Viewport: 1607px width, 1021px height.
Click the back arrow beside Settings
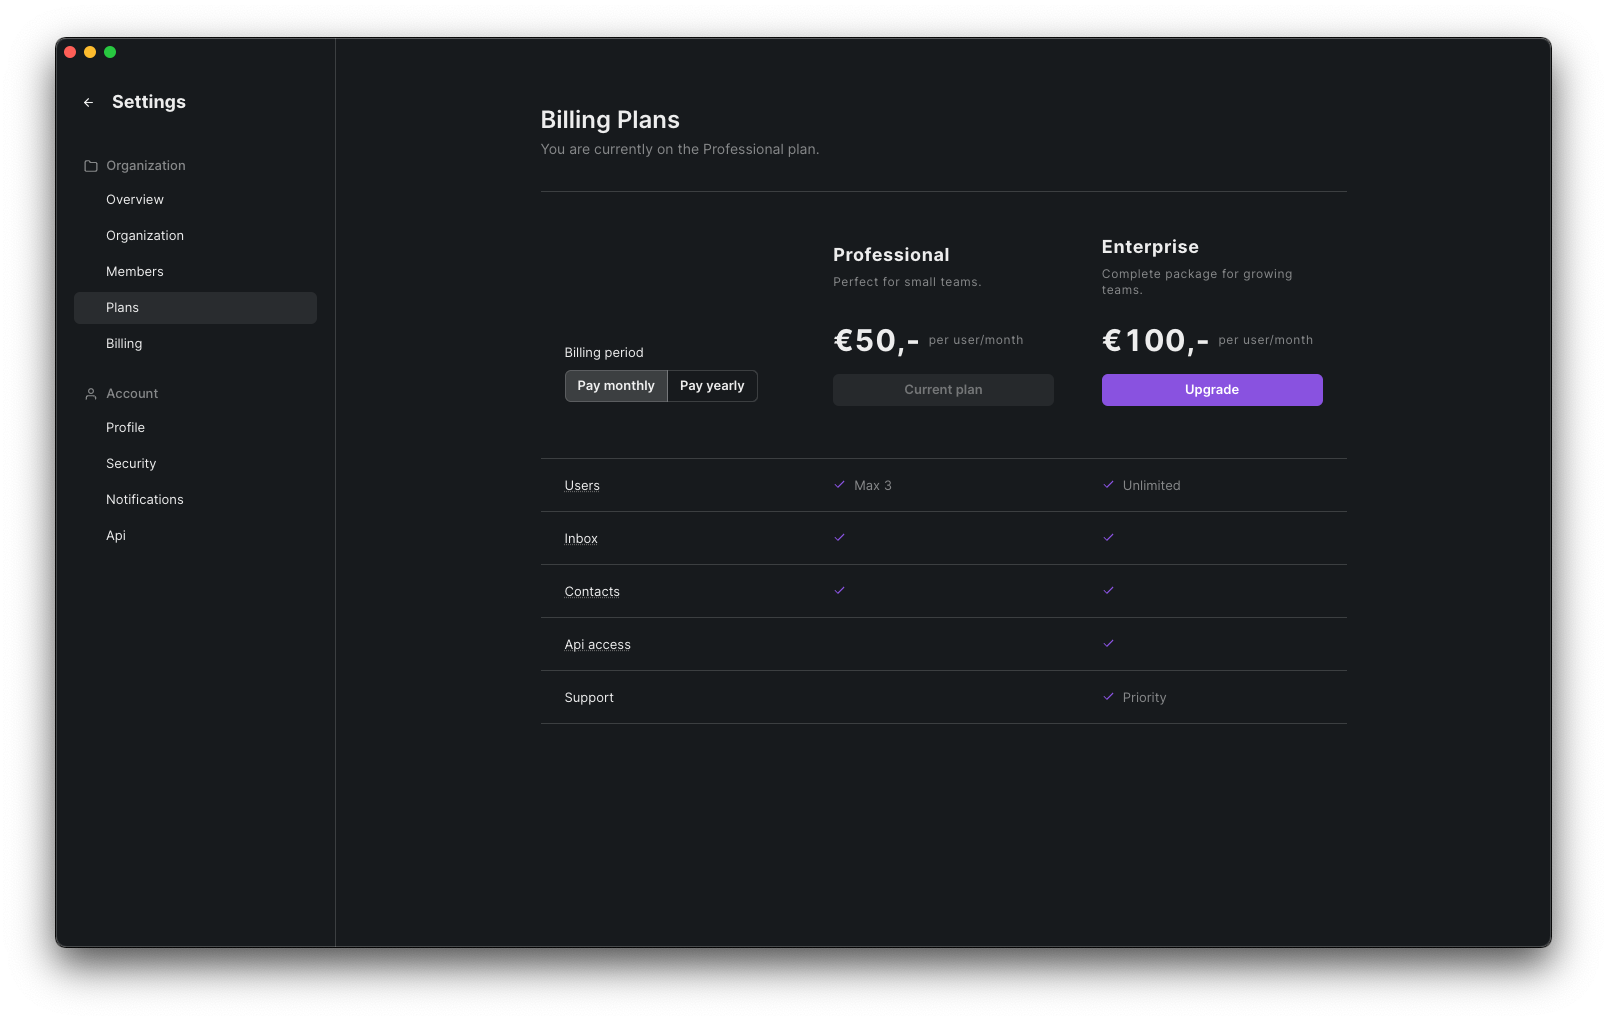point(88,102)
